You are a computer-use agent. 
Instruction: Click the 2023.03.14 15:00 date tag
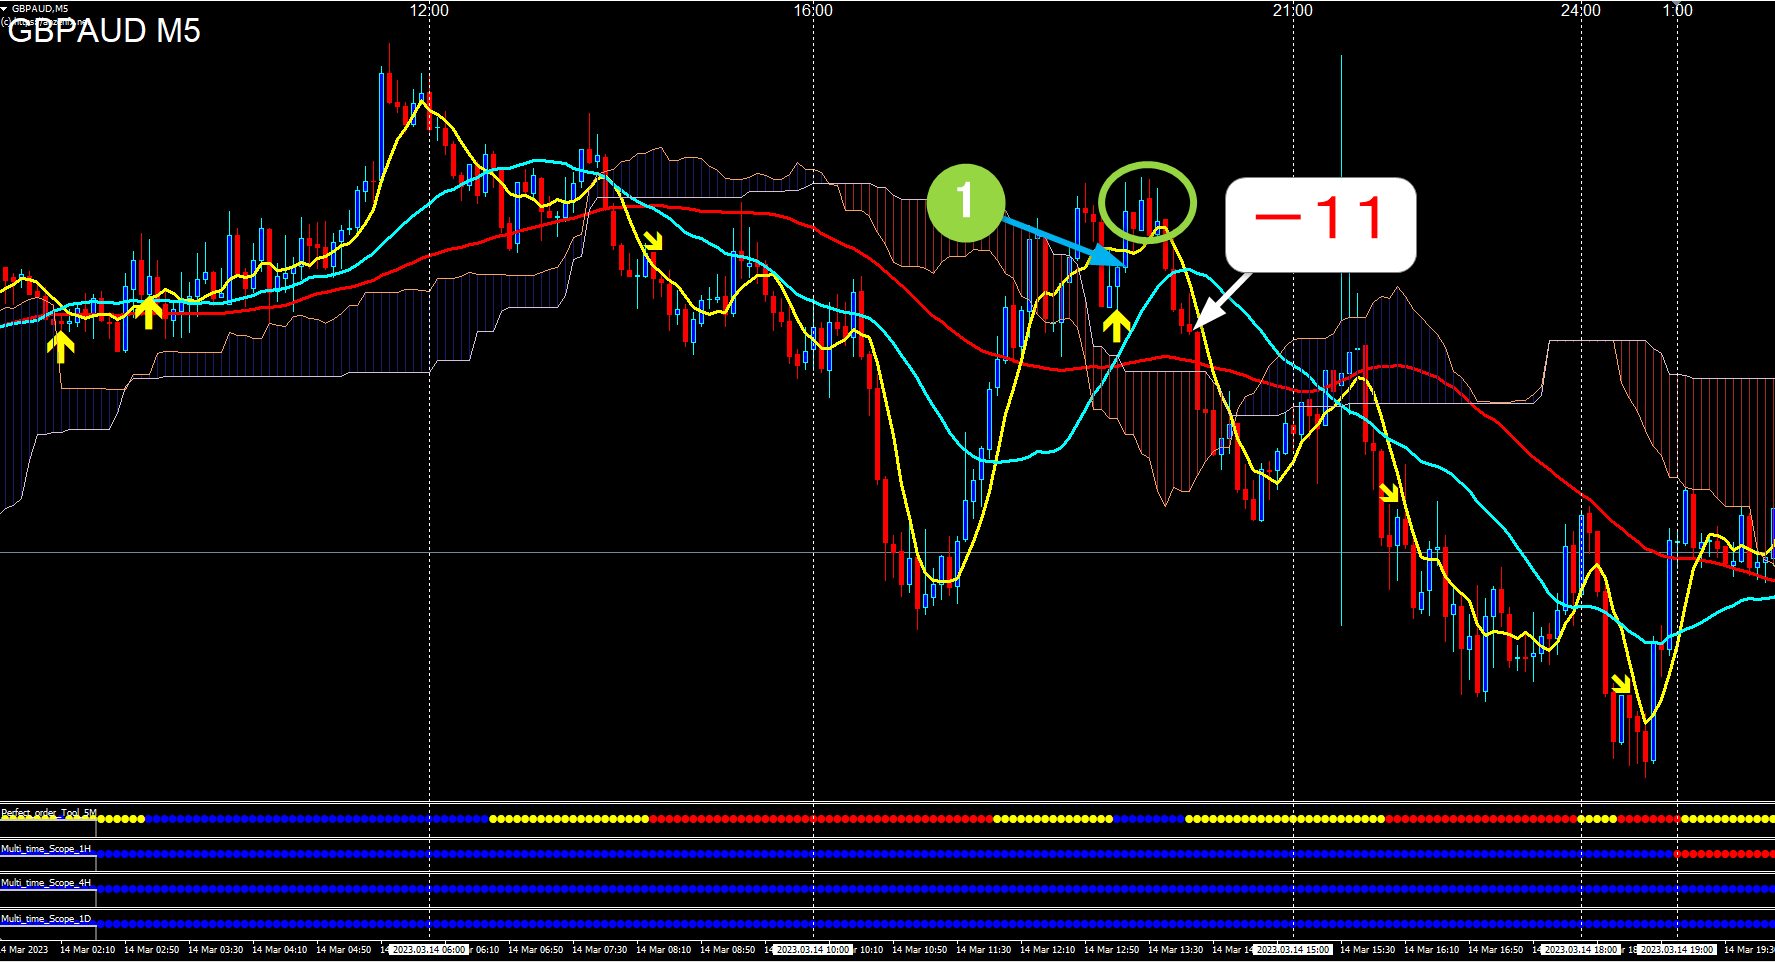click(x=1293, y=950)
